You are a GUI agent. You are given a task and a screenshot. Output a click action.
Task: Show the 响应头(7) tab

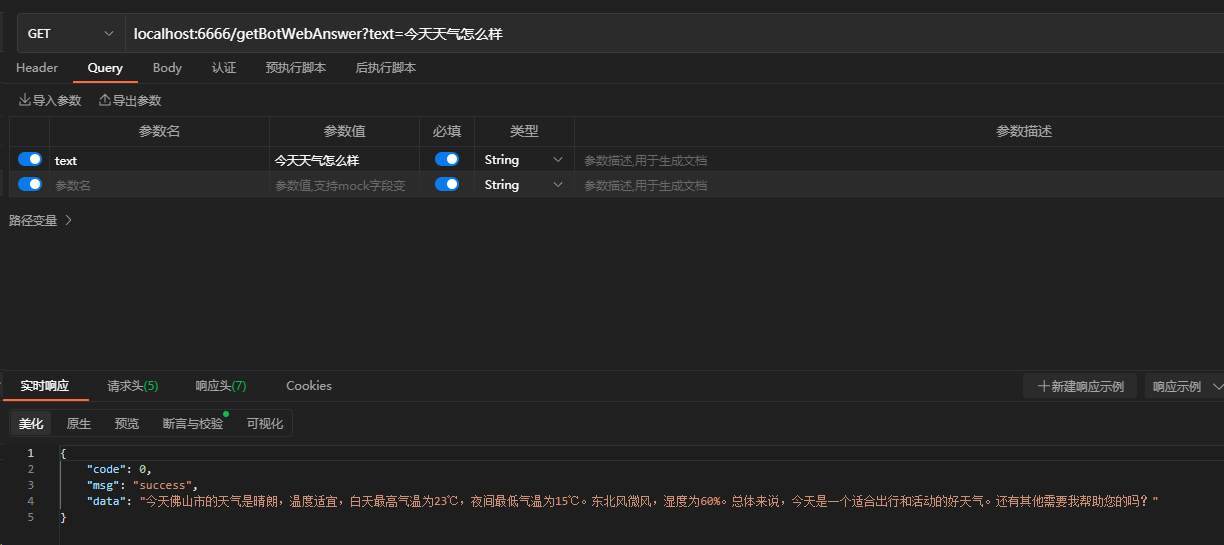[220, 386]
